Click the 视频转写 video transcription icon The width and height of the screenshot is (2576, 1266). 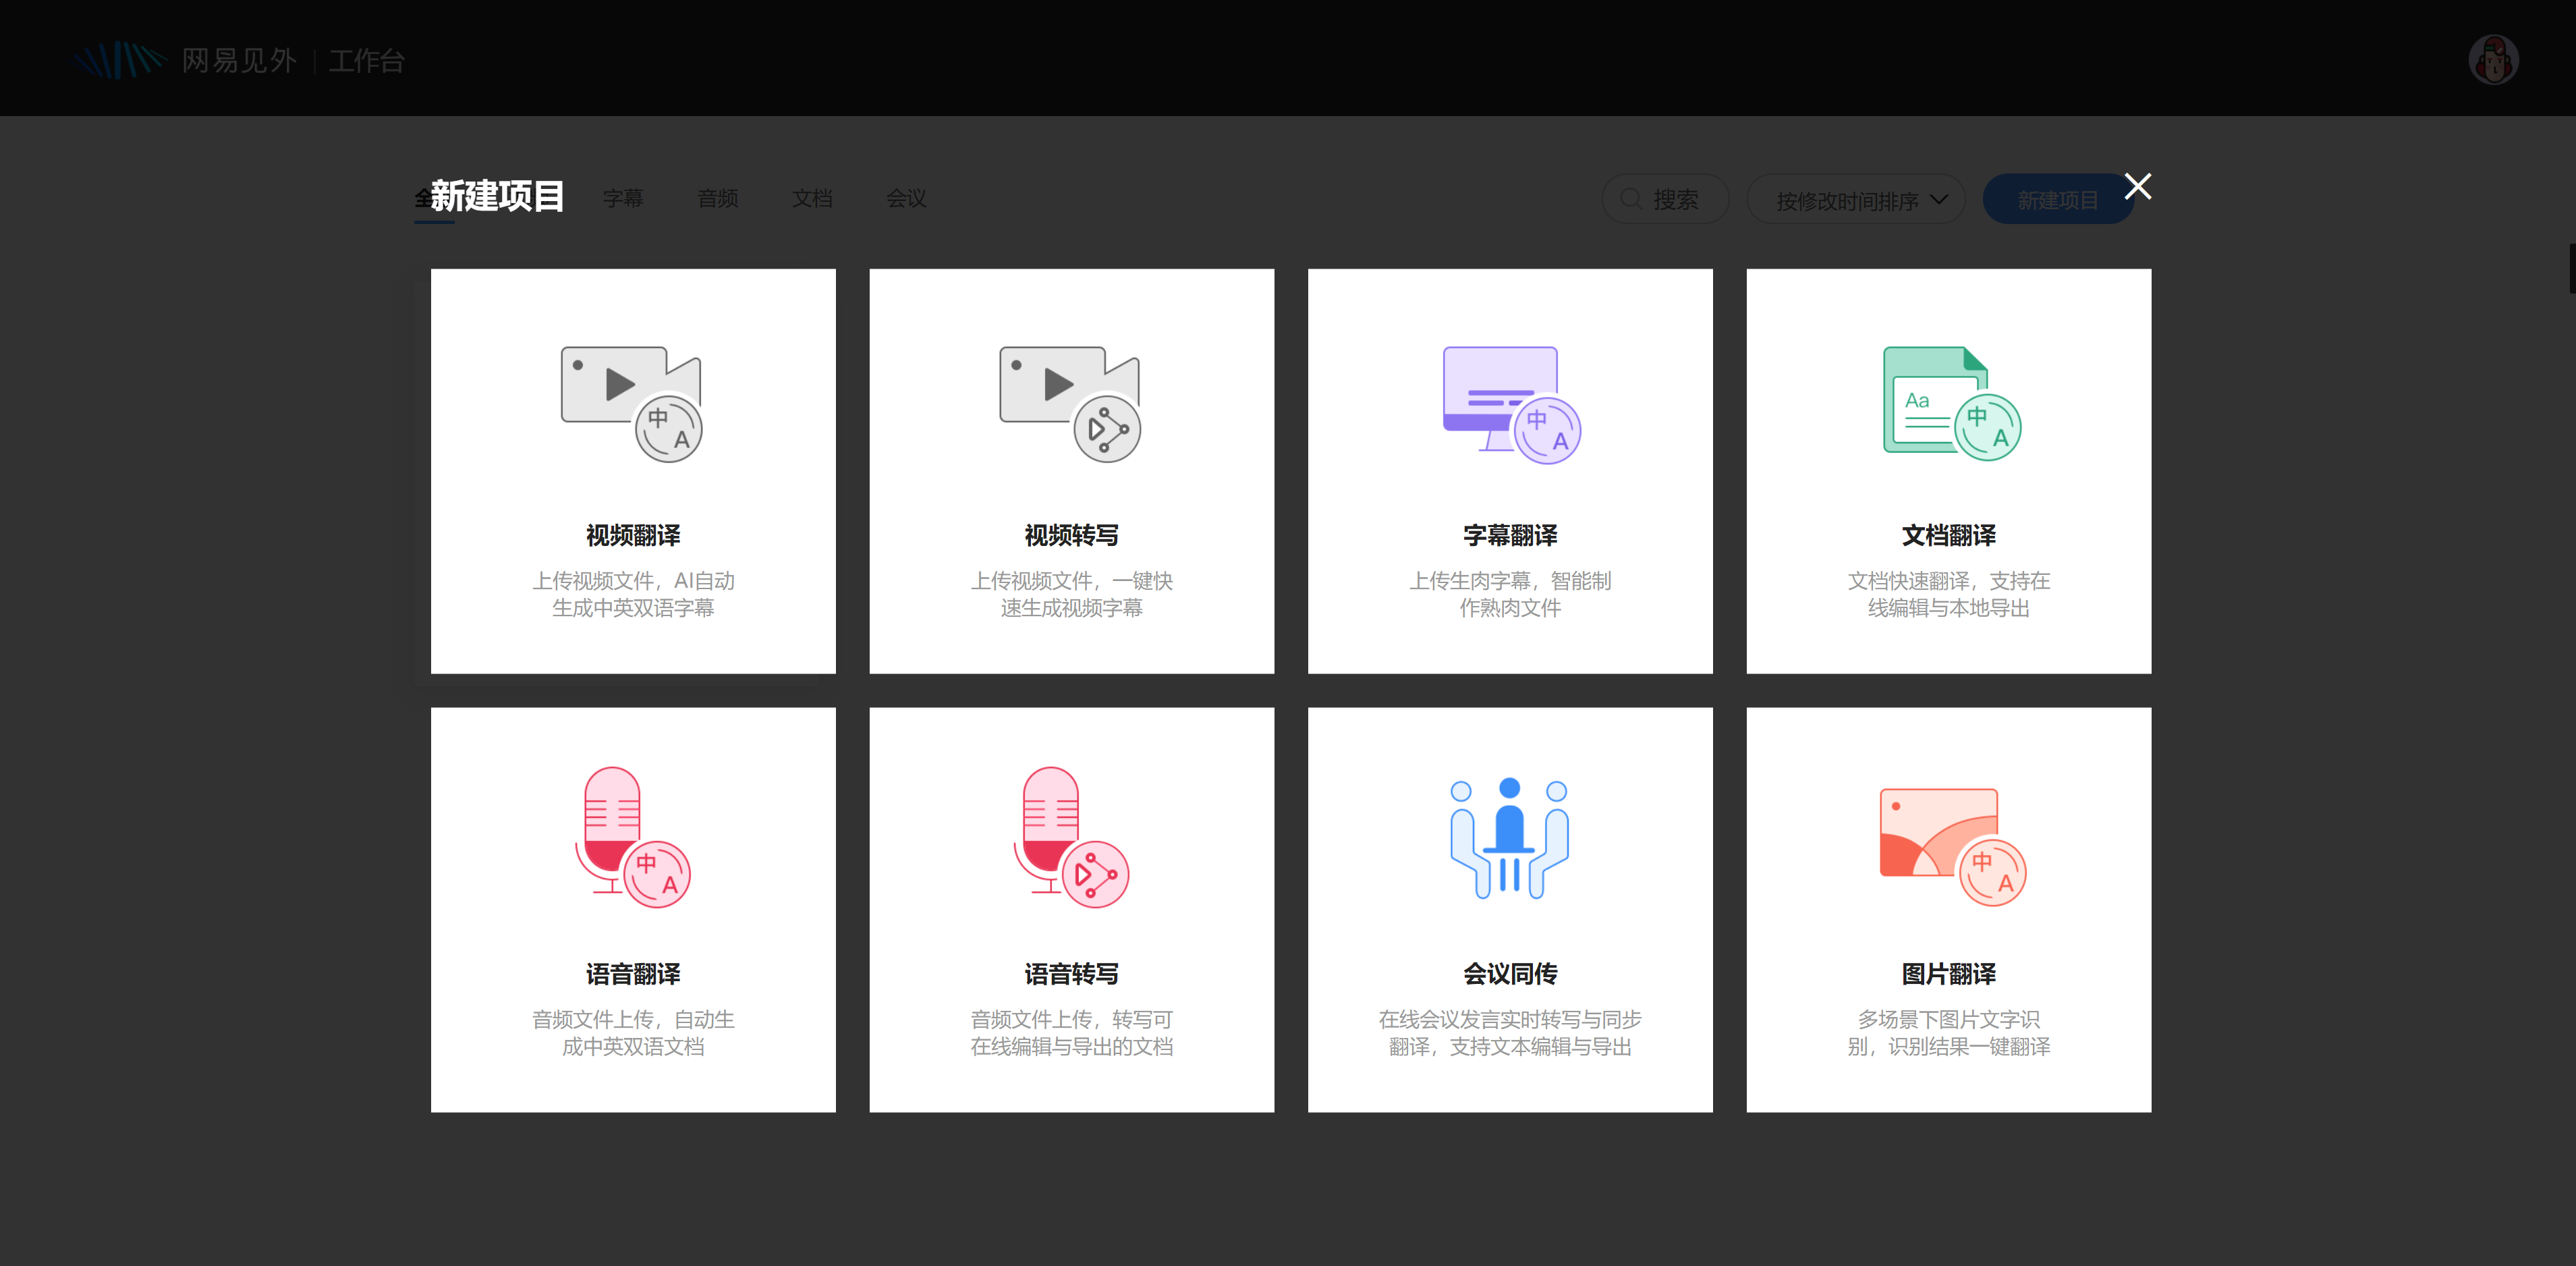(x=1070, y=404)
